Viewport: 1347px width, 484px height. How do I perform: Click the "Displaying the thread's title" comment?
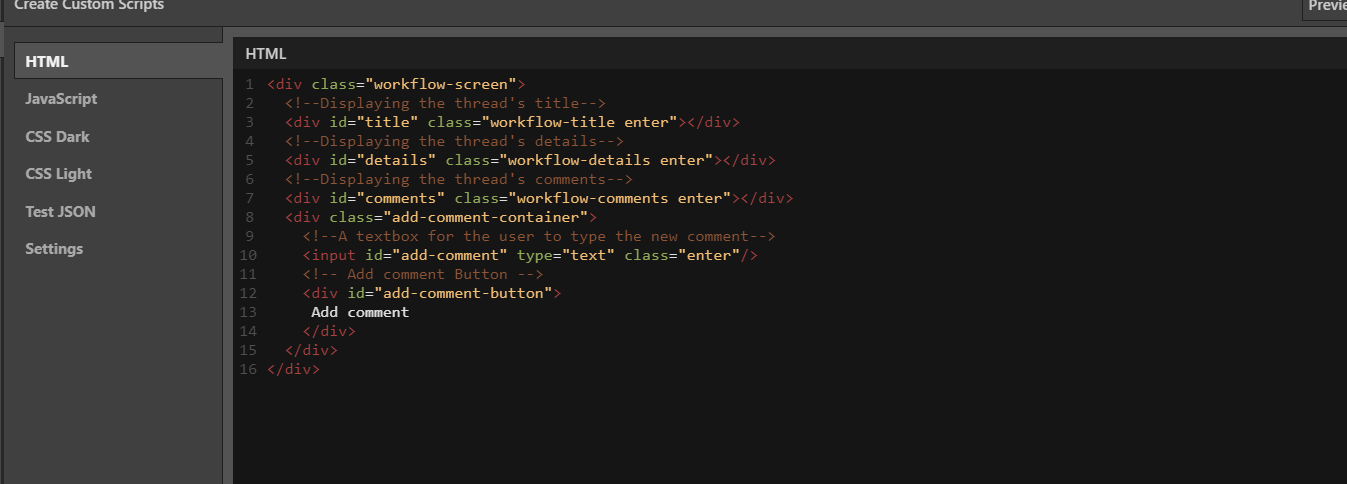tap(445, 103)
